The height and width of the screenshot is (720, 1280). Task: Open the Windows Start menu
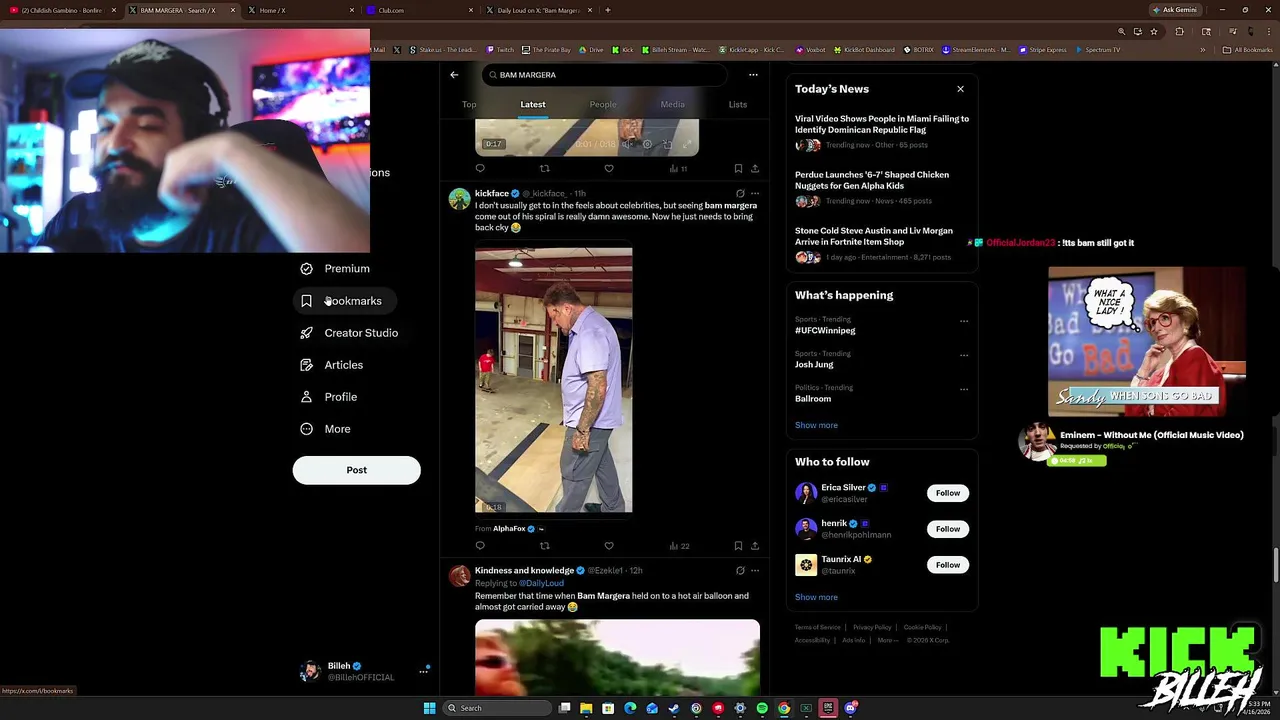429,708
